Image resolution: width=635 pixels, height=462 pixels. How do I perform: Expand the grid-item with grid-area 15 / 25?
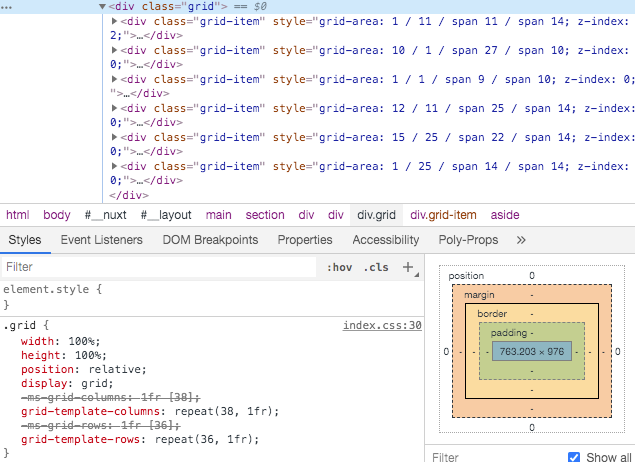click(114, 137)
